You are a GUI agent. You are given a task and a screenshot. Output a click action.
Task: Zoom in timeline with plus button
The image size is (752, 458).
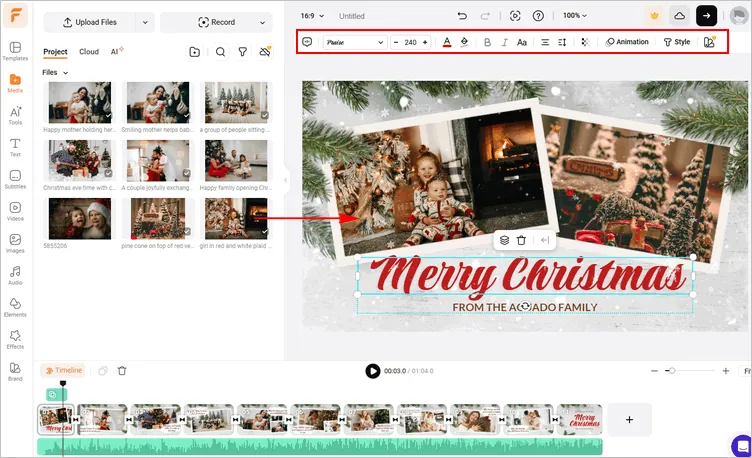coord(726,371)
